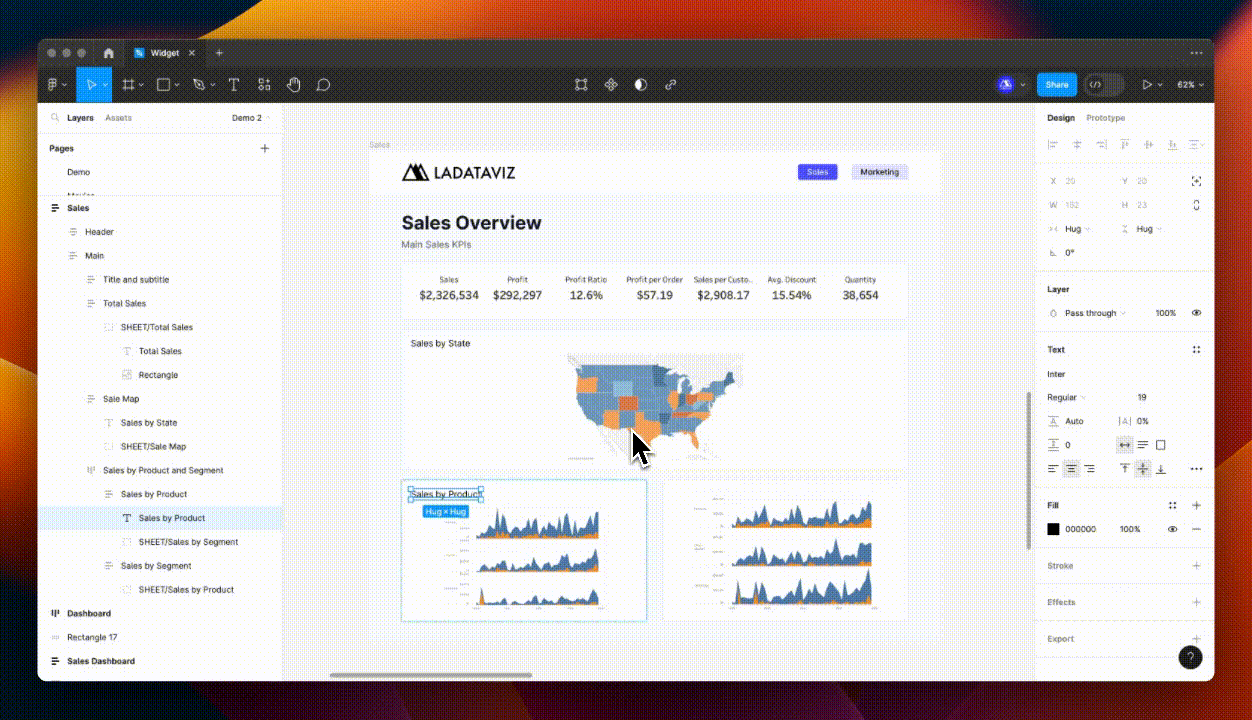1252x720 pixels.
Task: Enable fixed size text resizing
Action: coord(1161,445)
